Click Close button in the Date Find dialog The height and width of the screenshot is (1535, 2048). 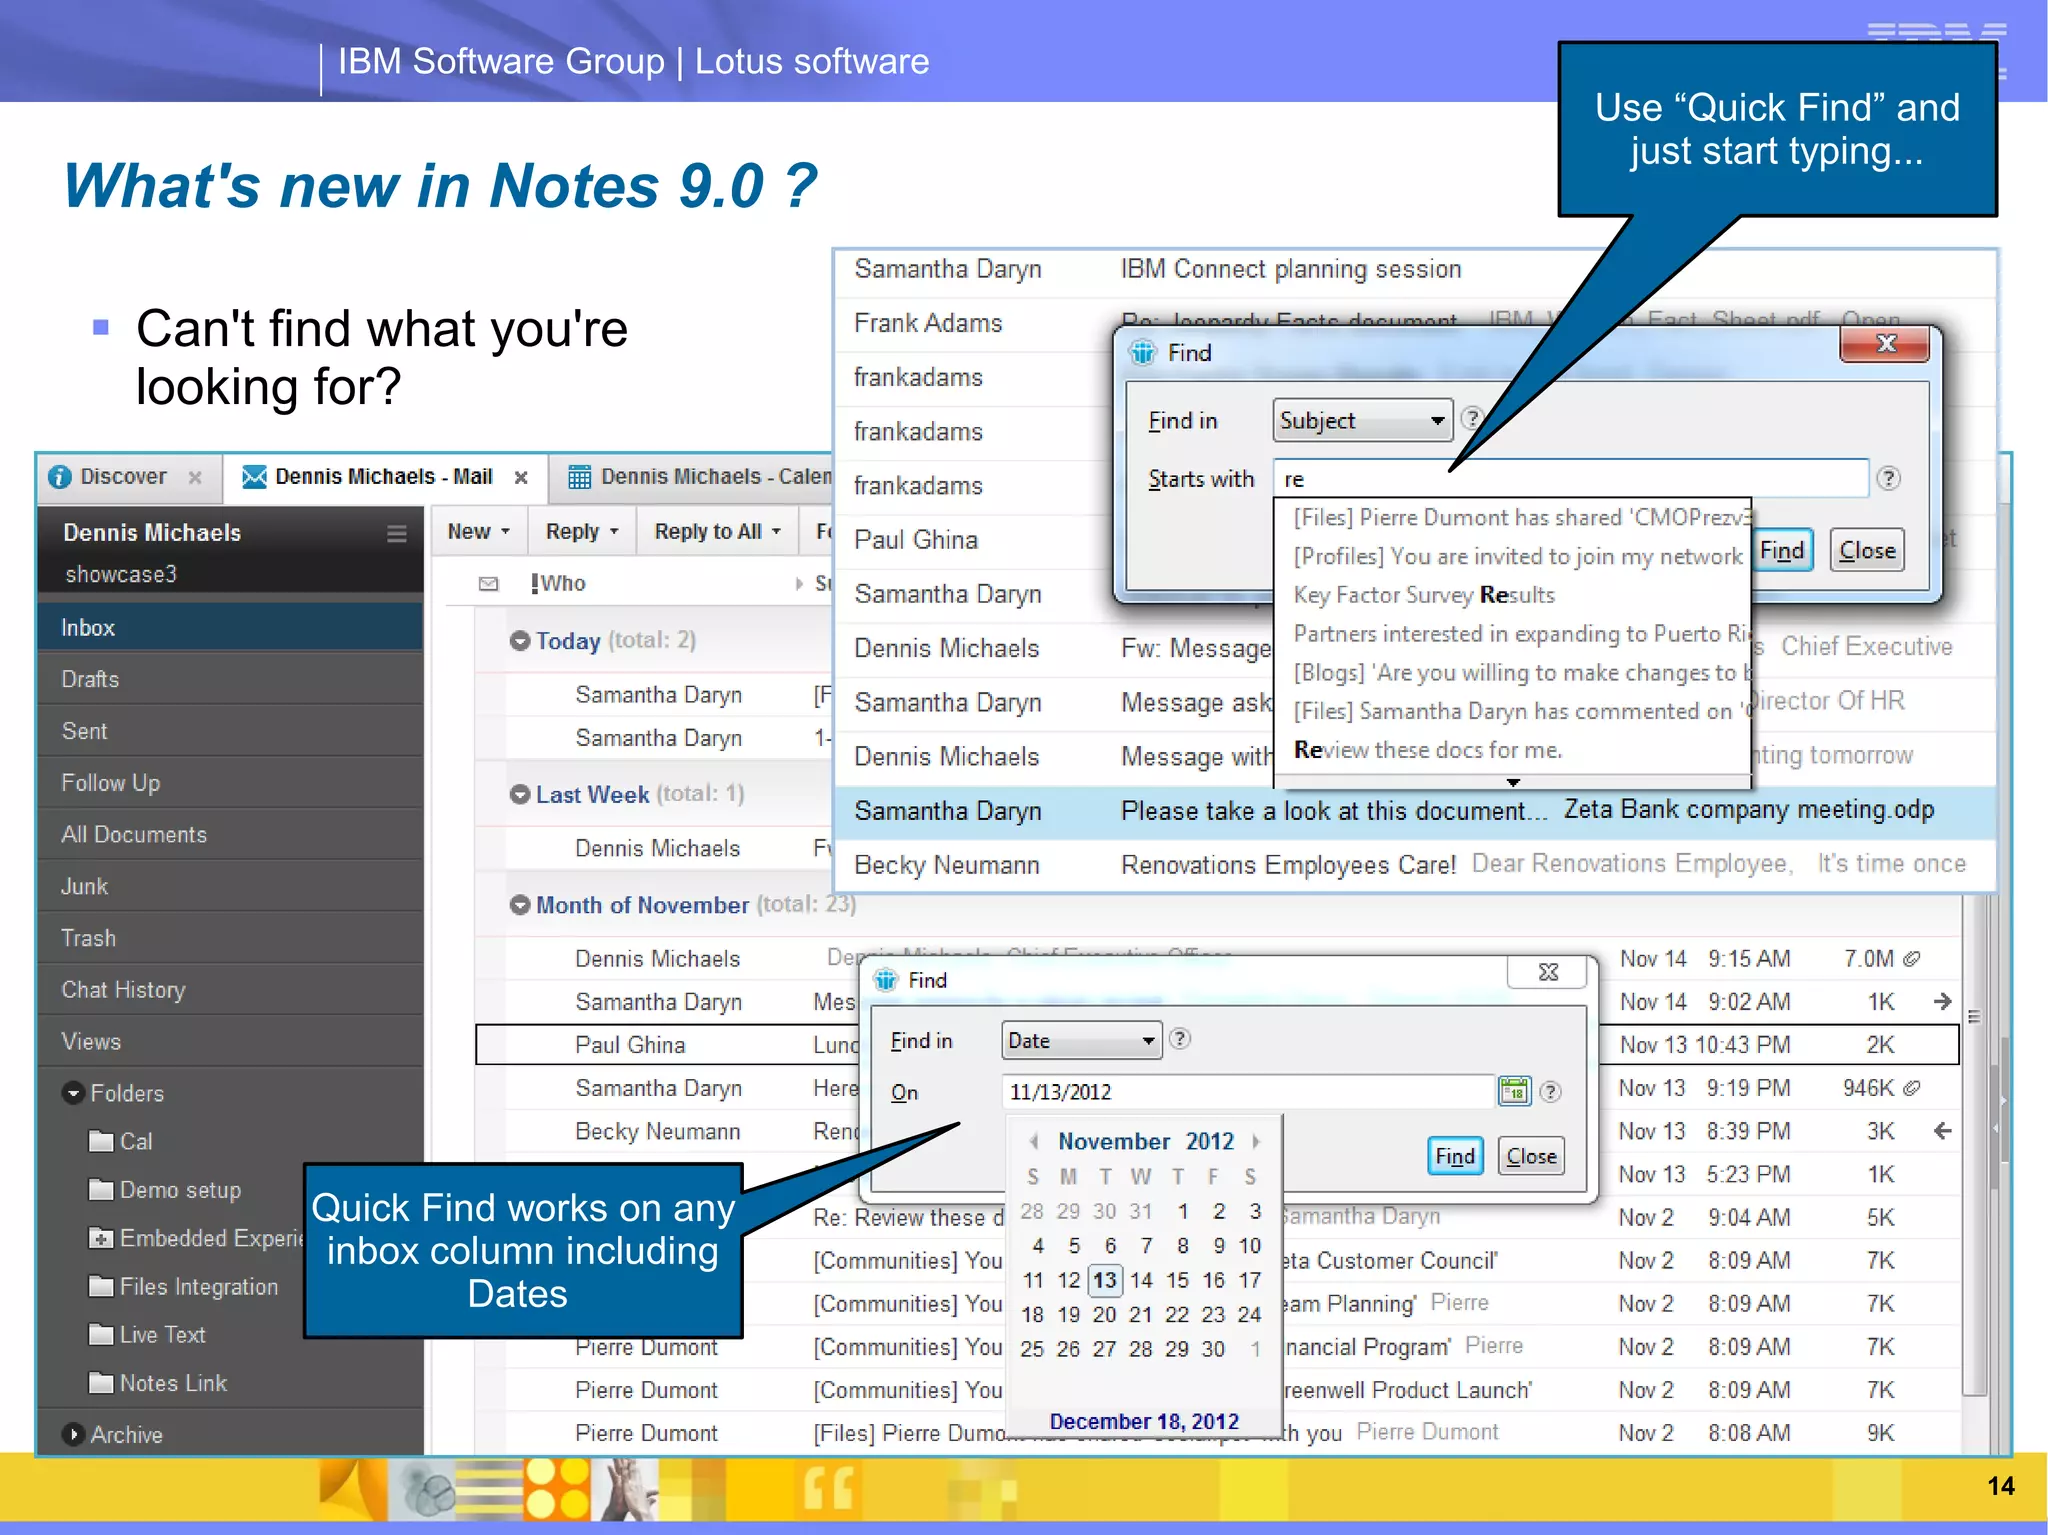click(x=1531, y=1156)
